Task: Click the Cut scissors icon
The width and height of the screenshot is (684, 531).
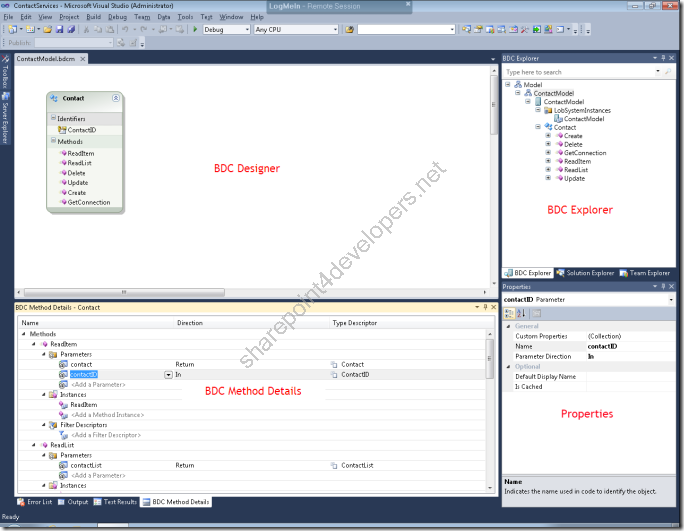Action: coord(86,29)
